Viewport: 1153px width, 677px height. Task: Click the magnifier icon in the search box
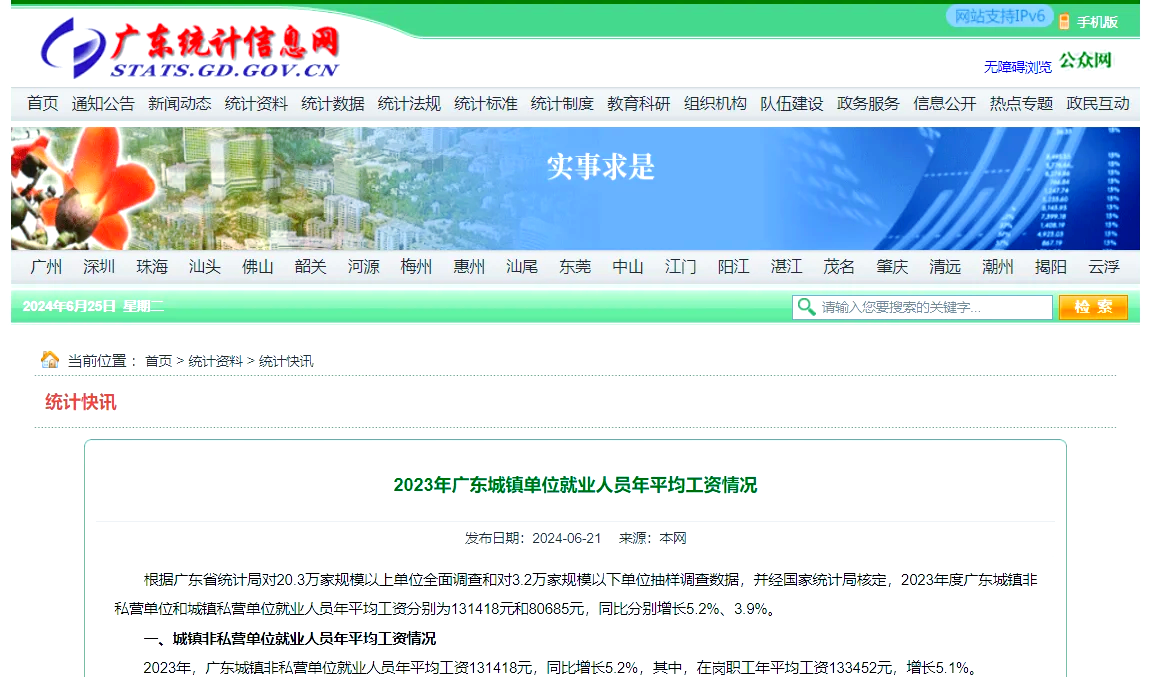[806, 307]
